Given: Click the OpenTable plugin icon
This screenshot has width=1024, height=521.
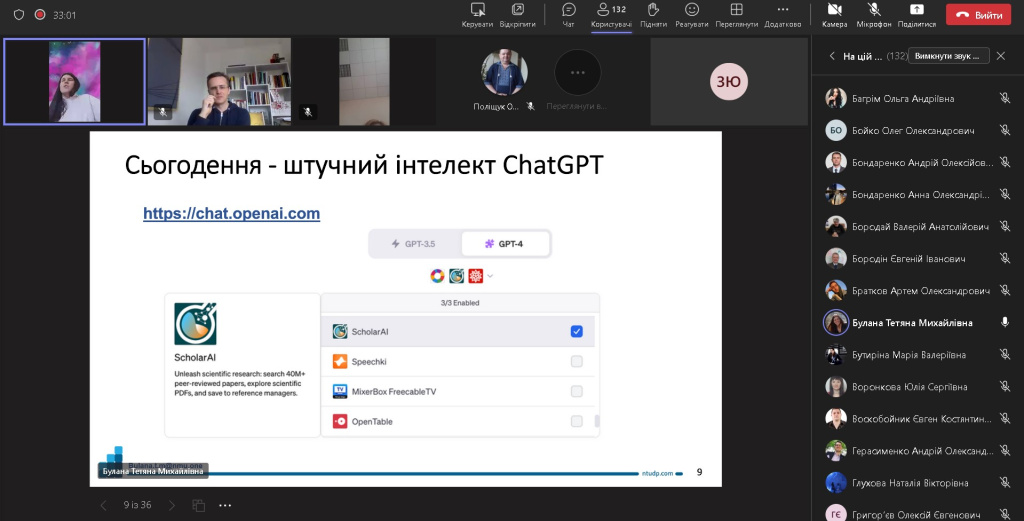Looking at the screenshot, I should 340,421.
